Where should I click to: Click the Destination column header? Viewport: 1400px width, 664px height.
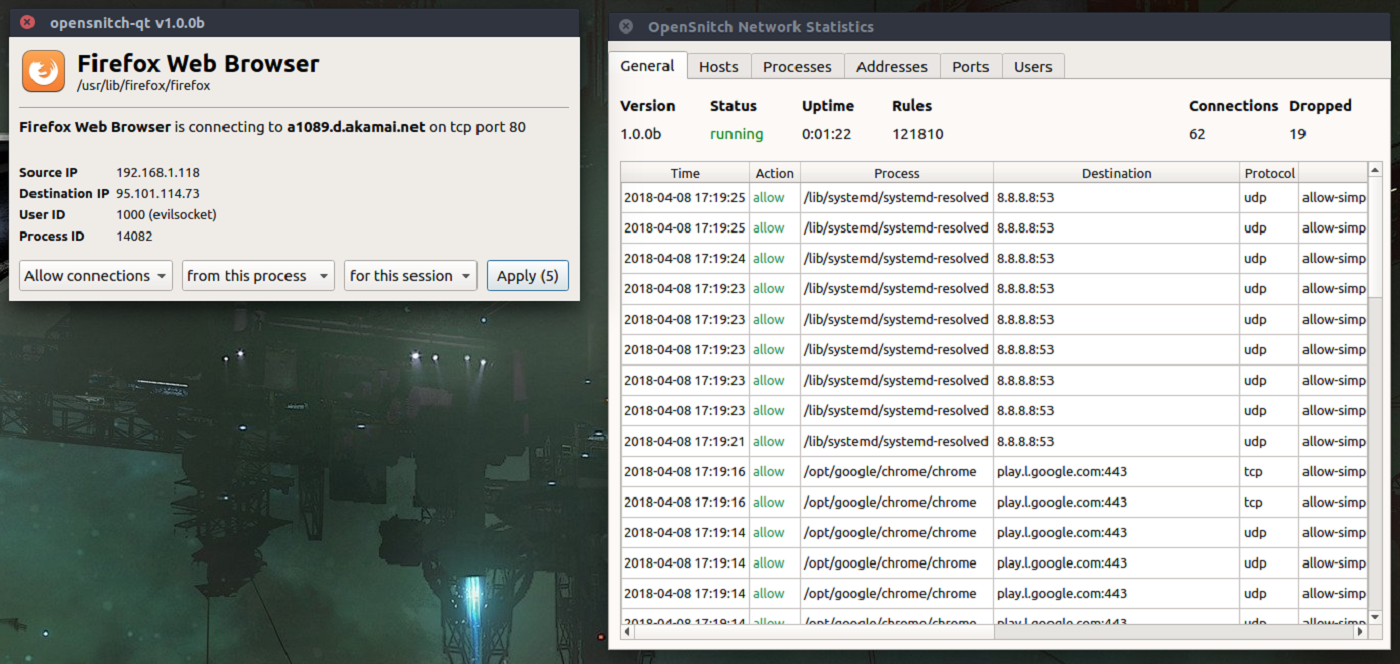[1116, 173]
